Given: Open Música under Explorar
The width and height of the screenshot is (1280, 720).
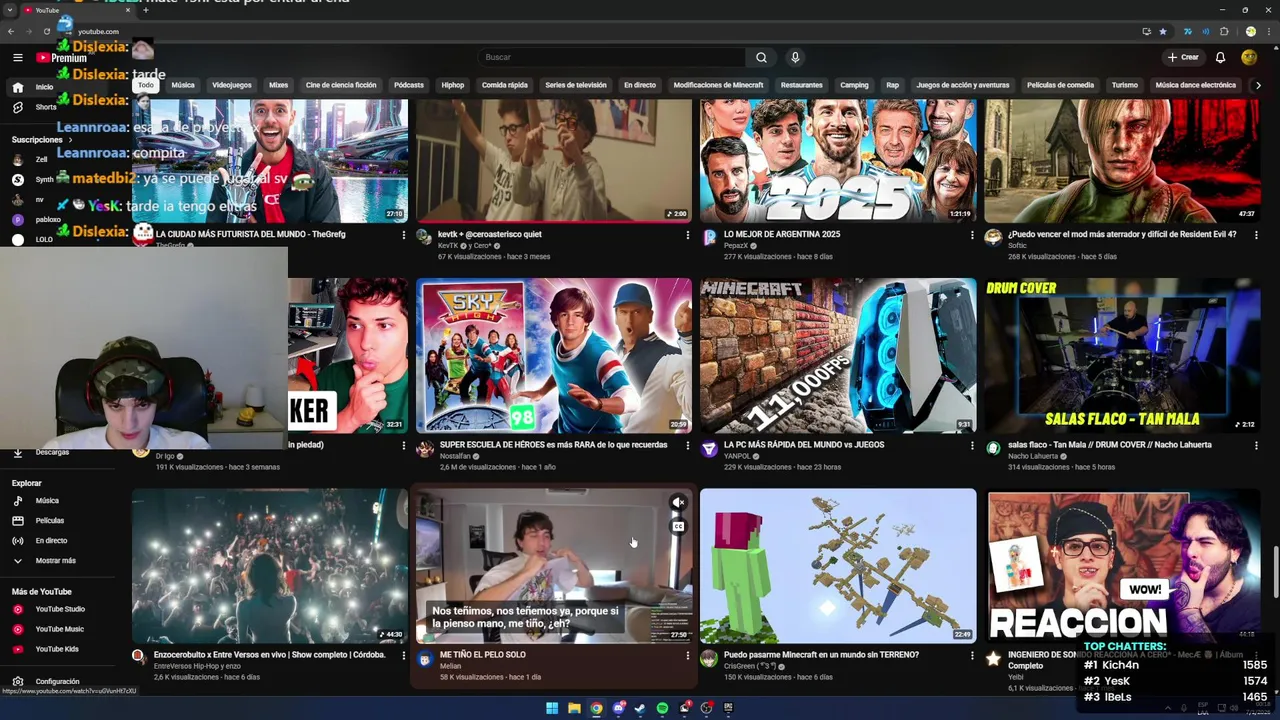Looking at the screenshot, I should click(47, 501).
